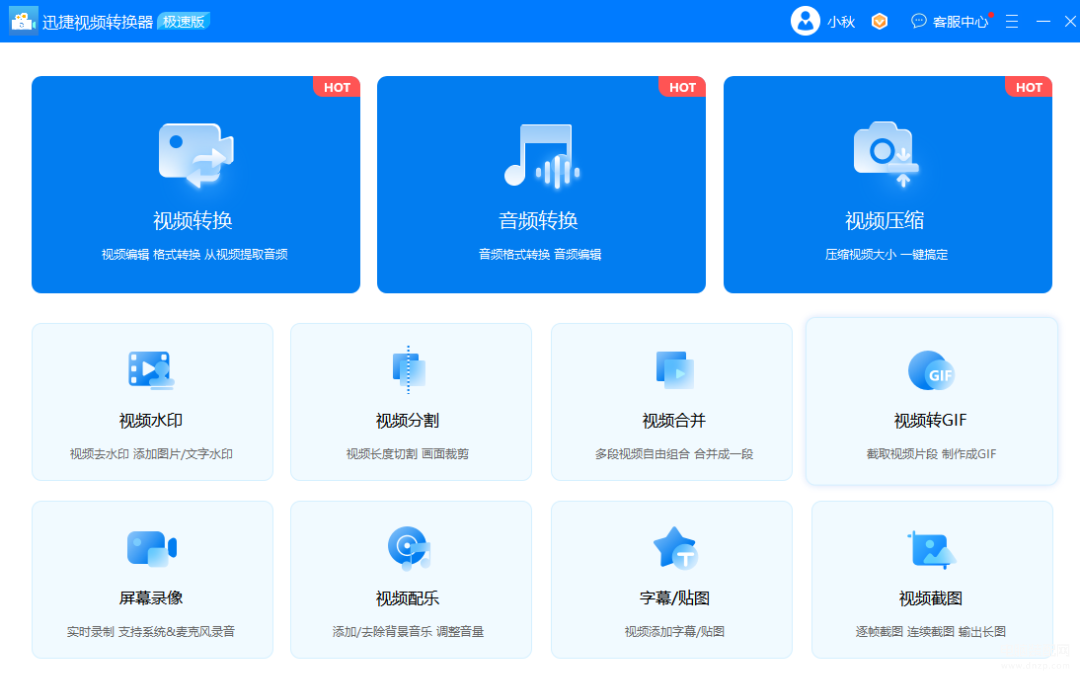Click the 视频转GIF label

[931, 420]
